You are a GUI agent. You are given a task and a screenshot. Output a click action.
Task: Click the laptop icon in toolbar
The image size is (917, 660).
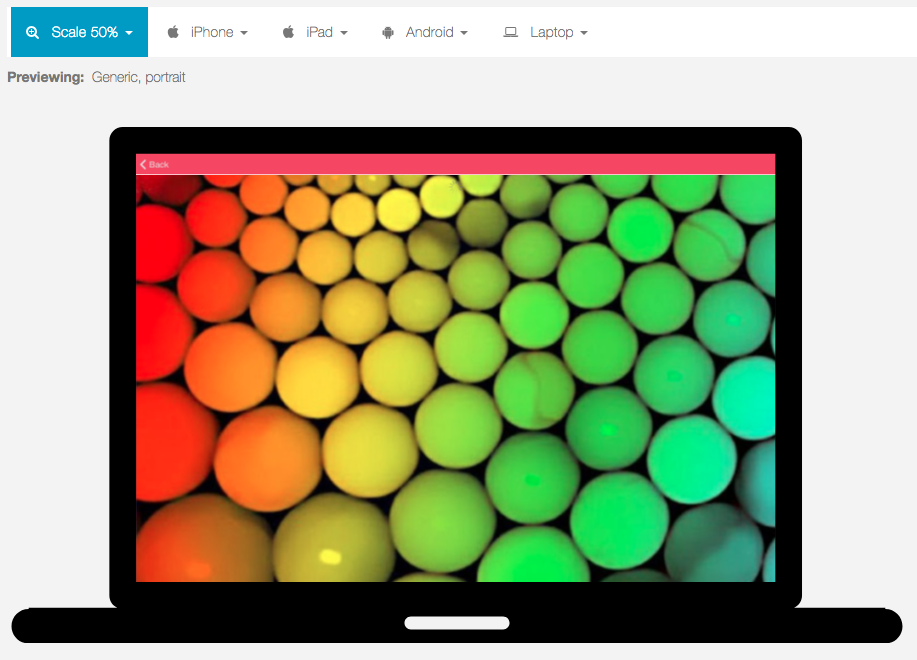(511, 32)
